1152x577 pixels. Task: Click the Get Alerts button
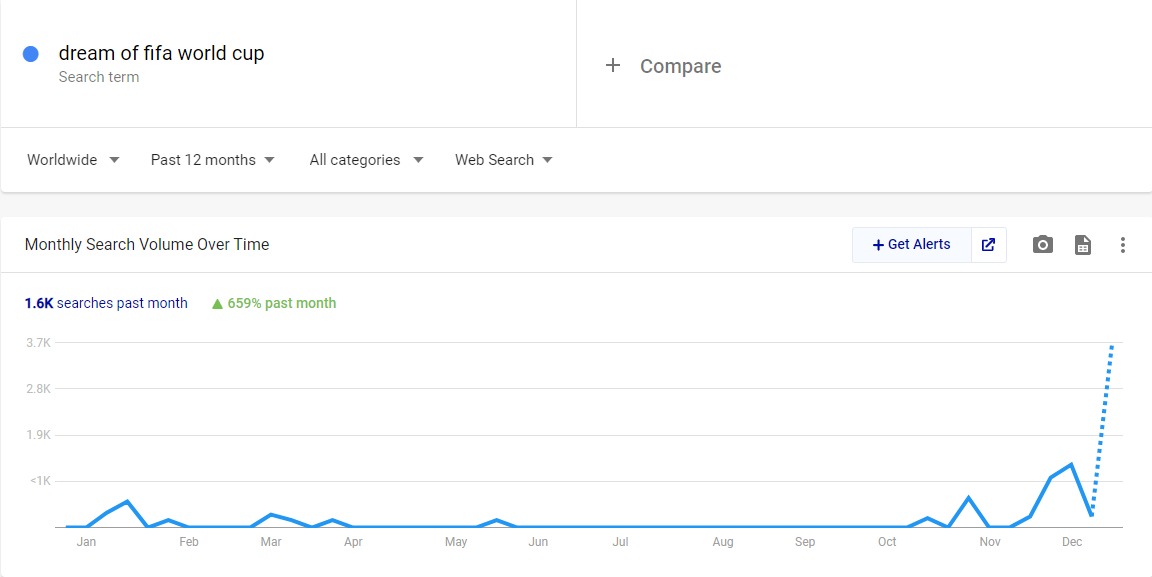point(912,245)
